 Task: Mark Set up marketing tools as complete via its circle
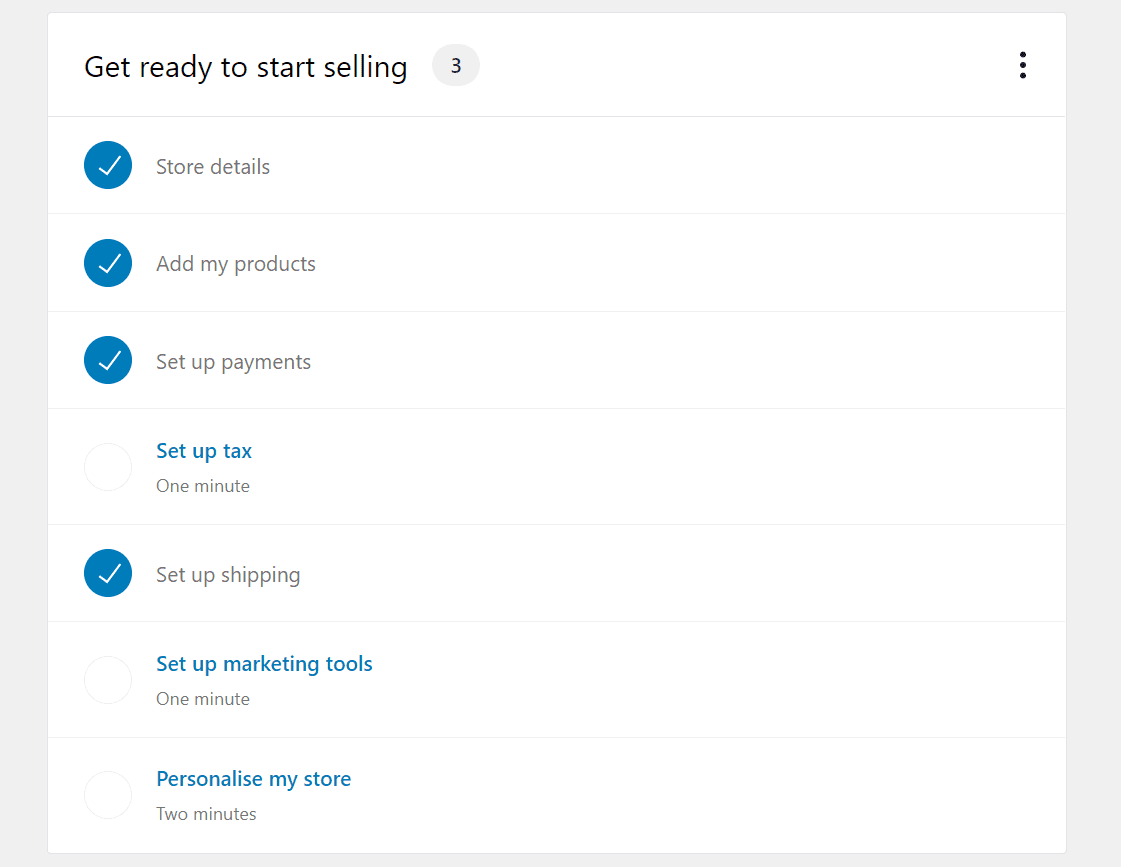(x=107, y=679)
